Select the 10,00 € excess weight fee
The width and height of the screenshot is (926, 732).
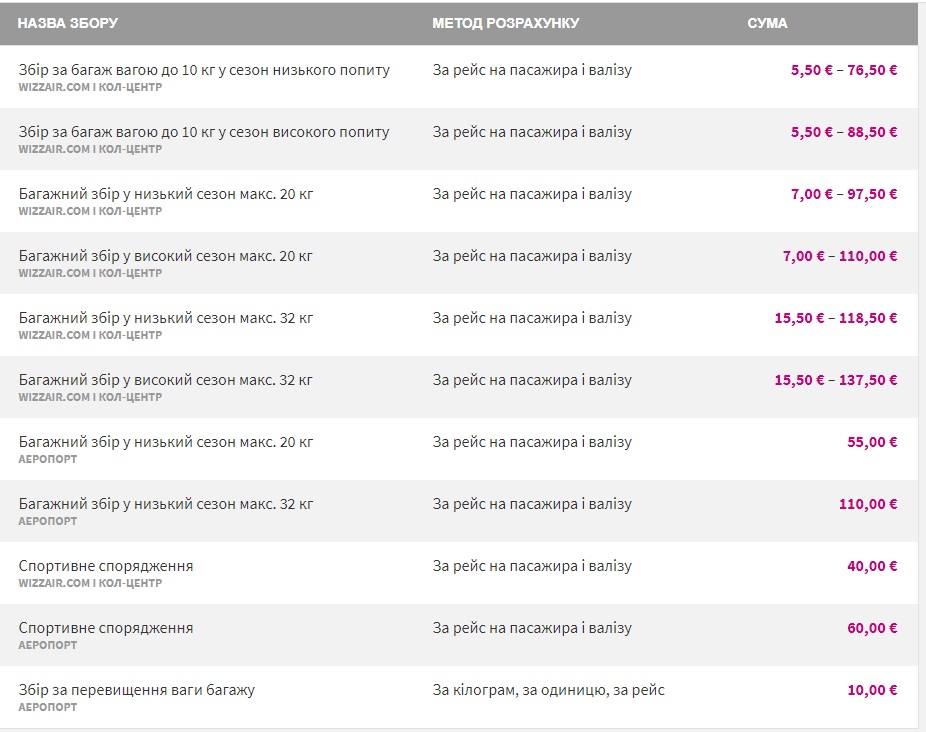(872, 690)
